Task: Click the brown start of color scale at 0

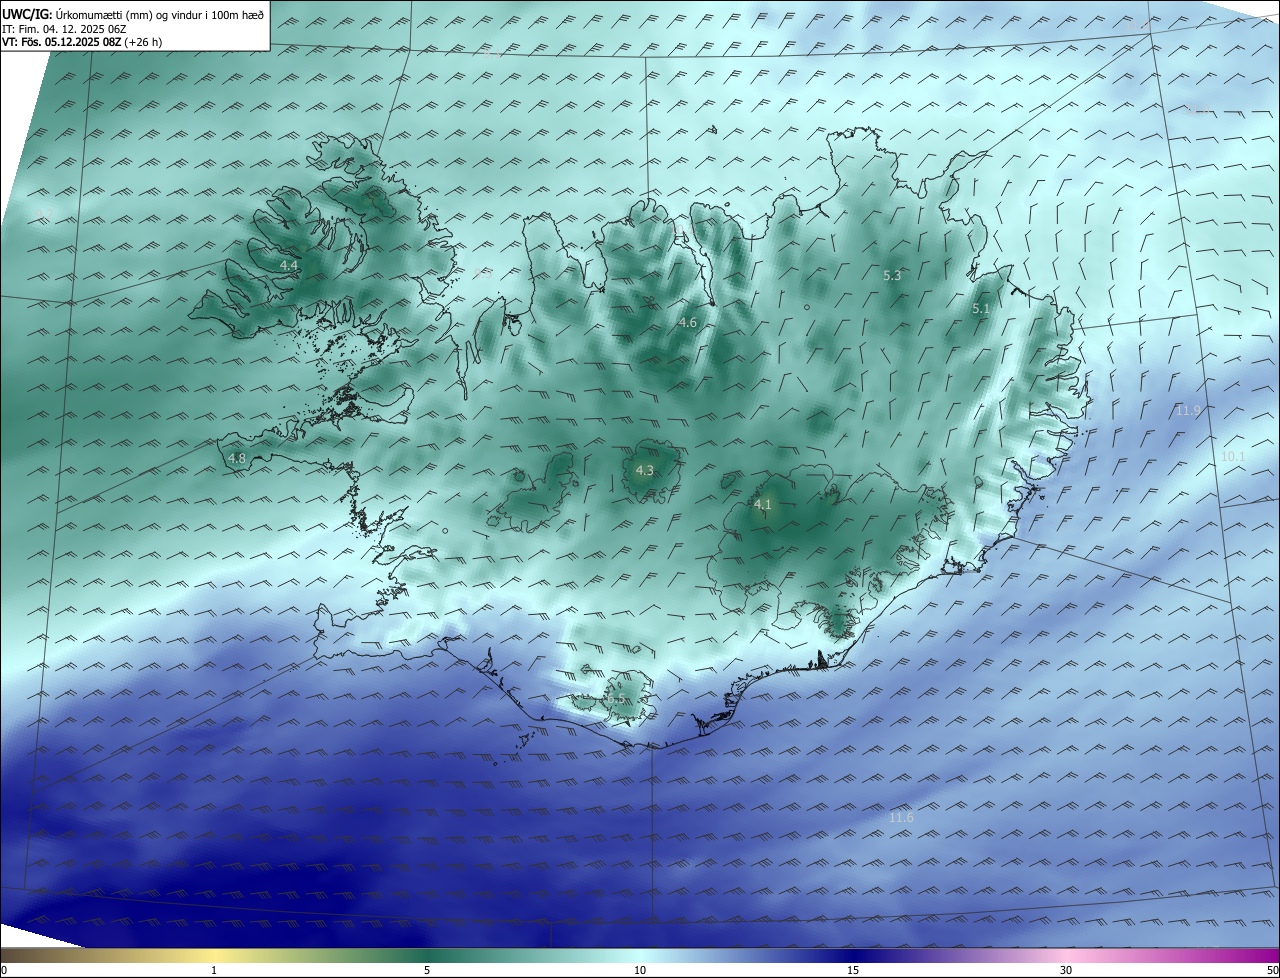Action: pyautogui.click(x=8, y=955)
